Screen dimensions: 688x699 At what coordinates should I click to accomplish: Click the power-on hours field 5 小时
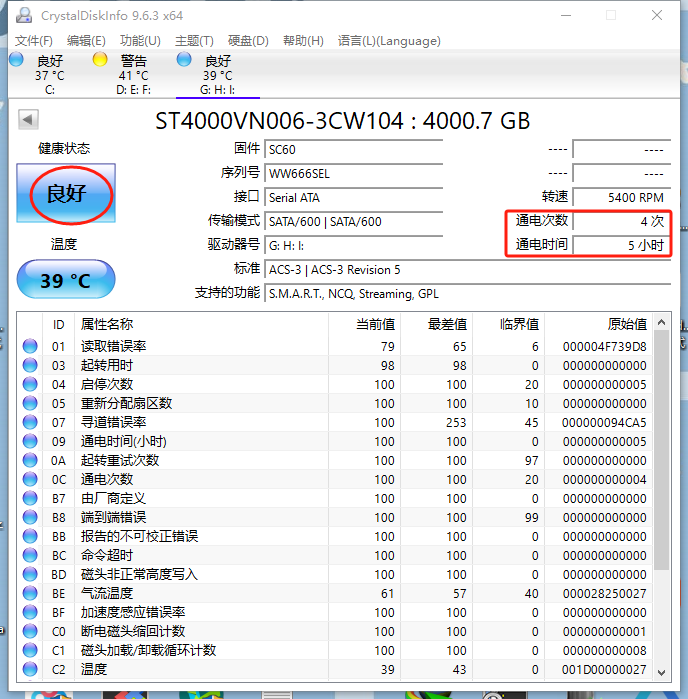[622, 246]
